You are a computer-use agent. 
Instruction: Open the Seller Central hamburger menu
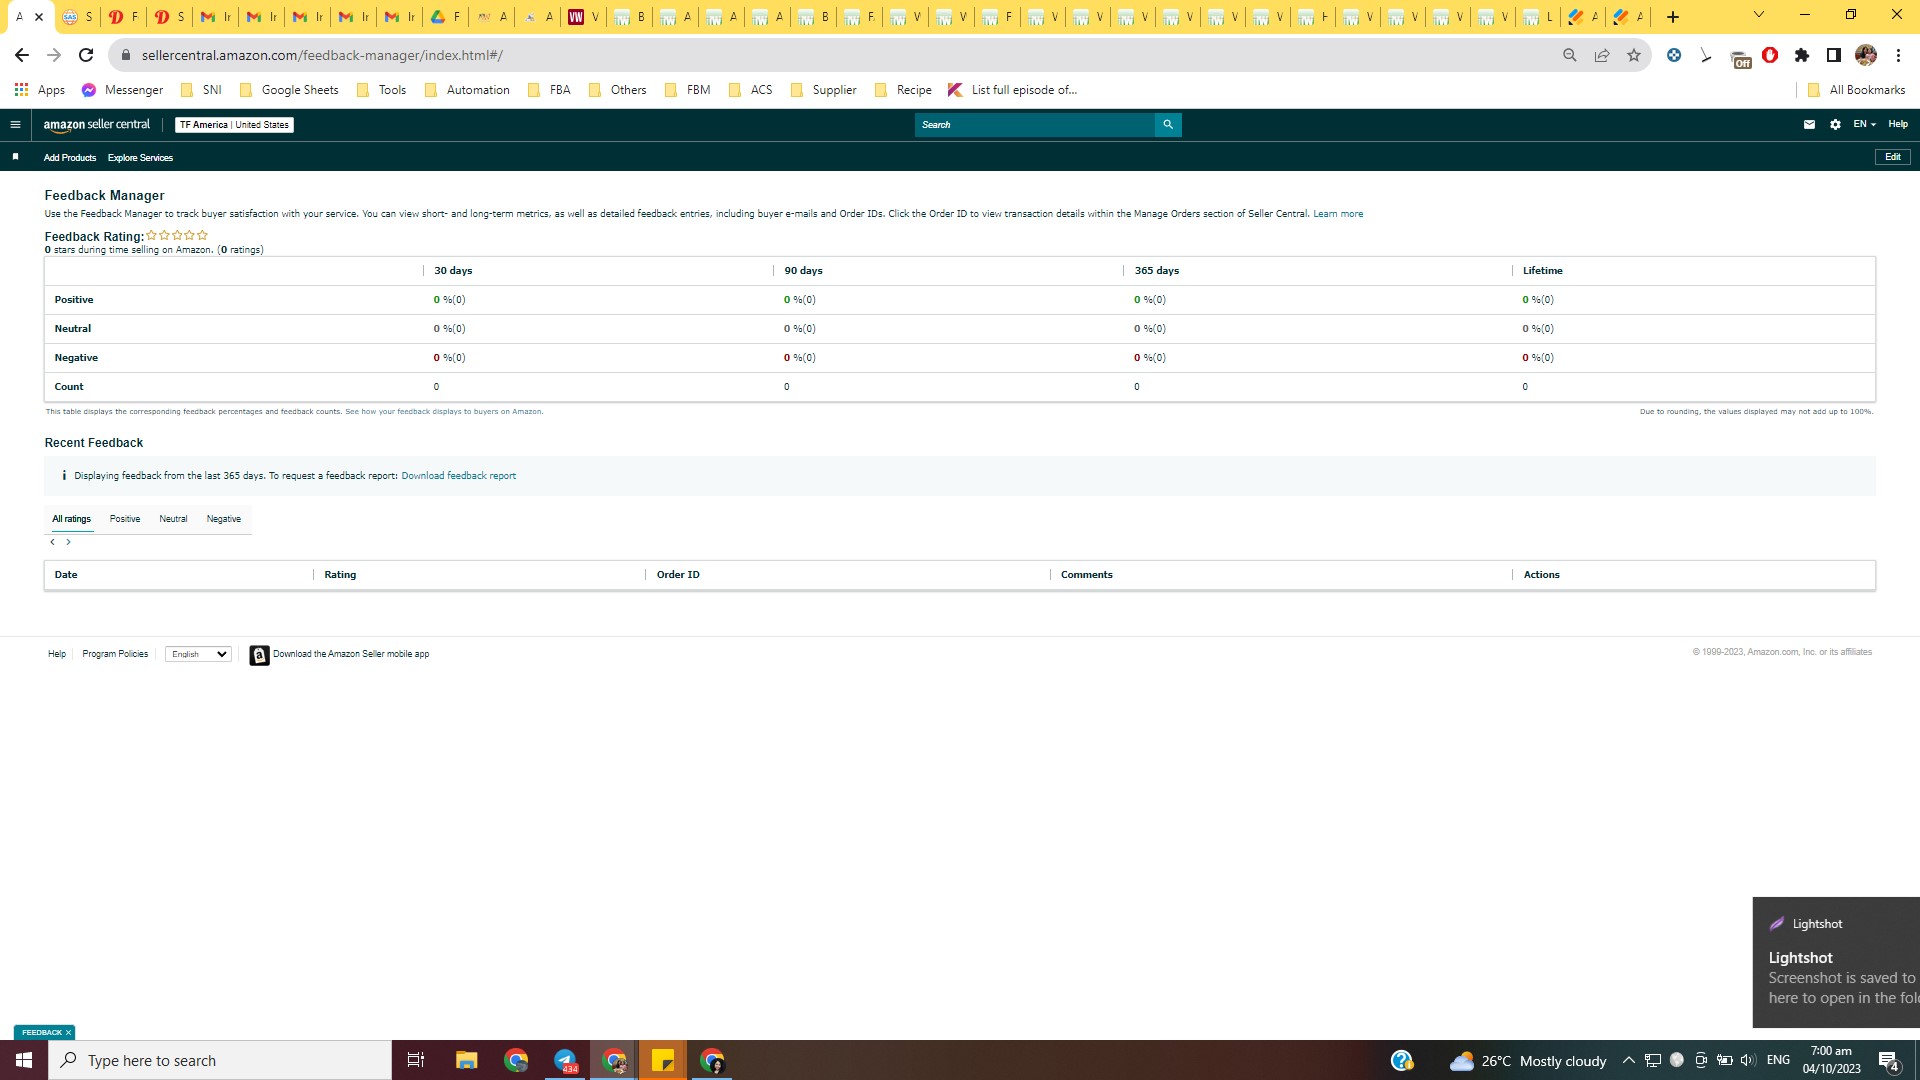[x=15, y=125]
